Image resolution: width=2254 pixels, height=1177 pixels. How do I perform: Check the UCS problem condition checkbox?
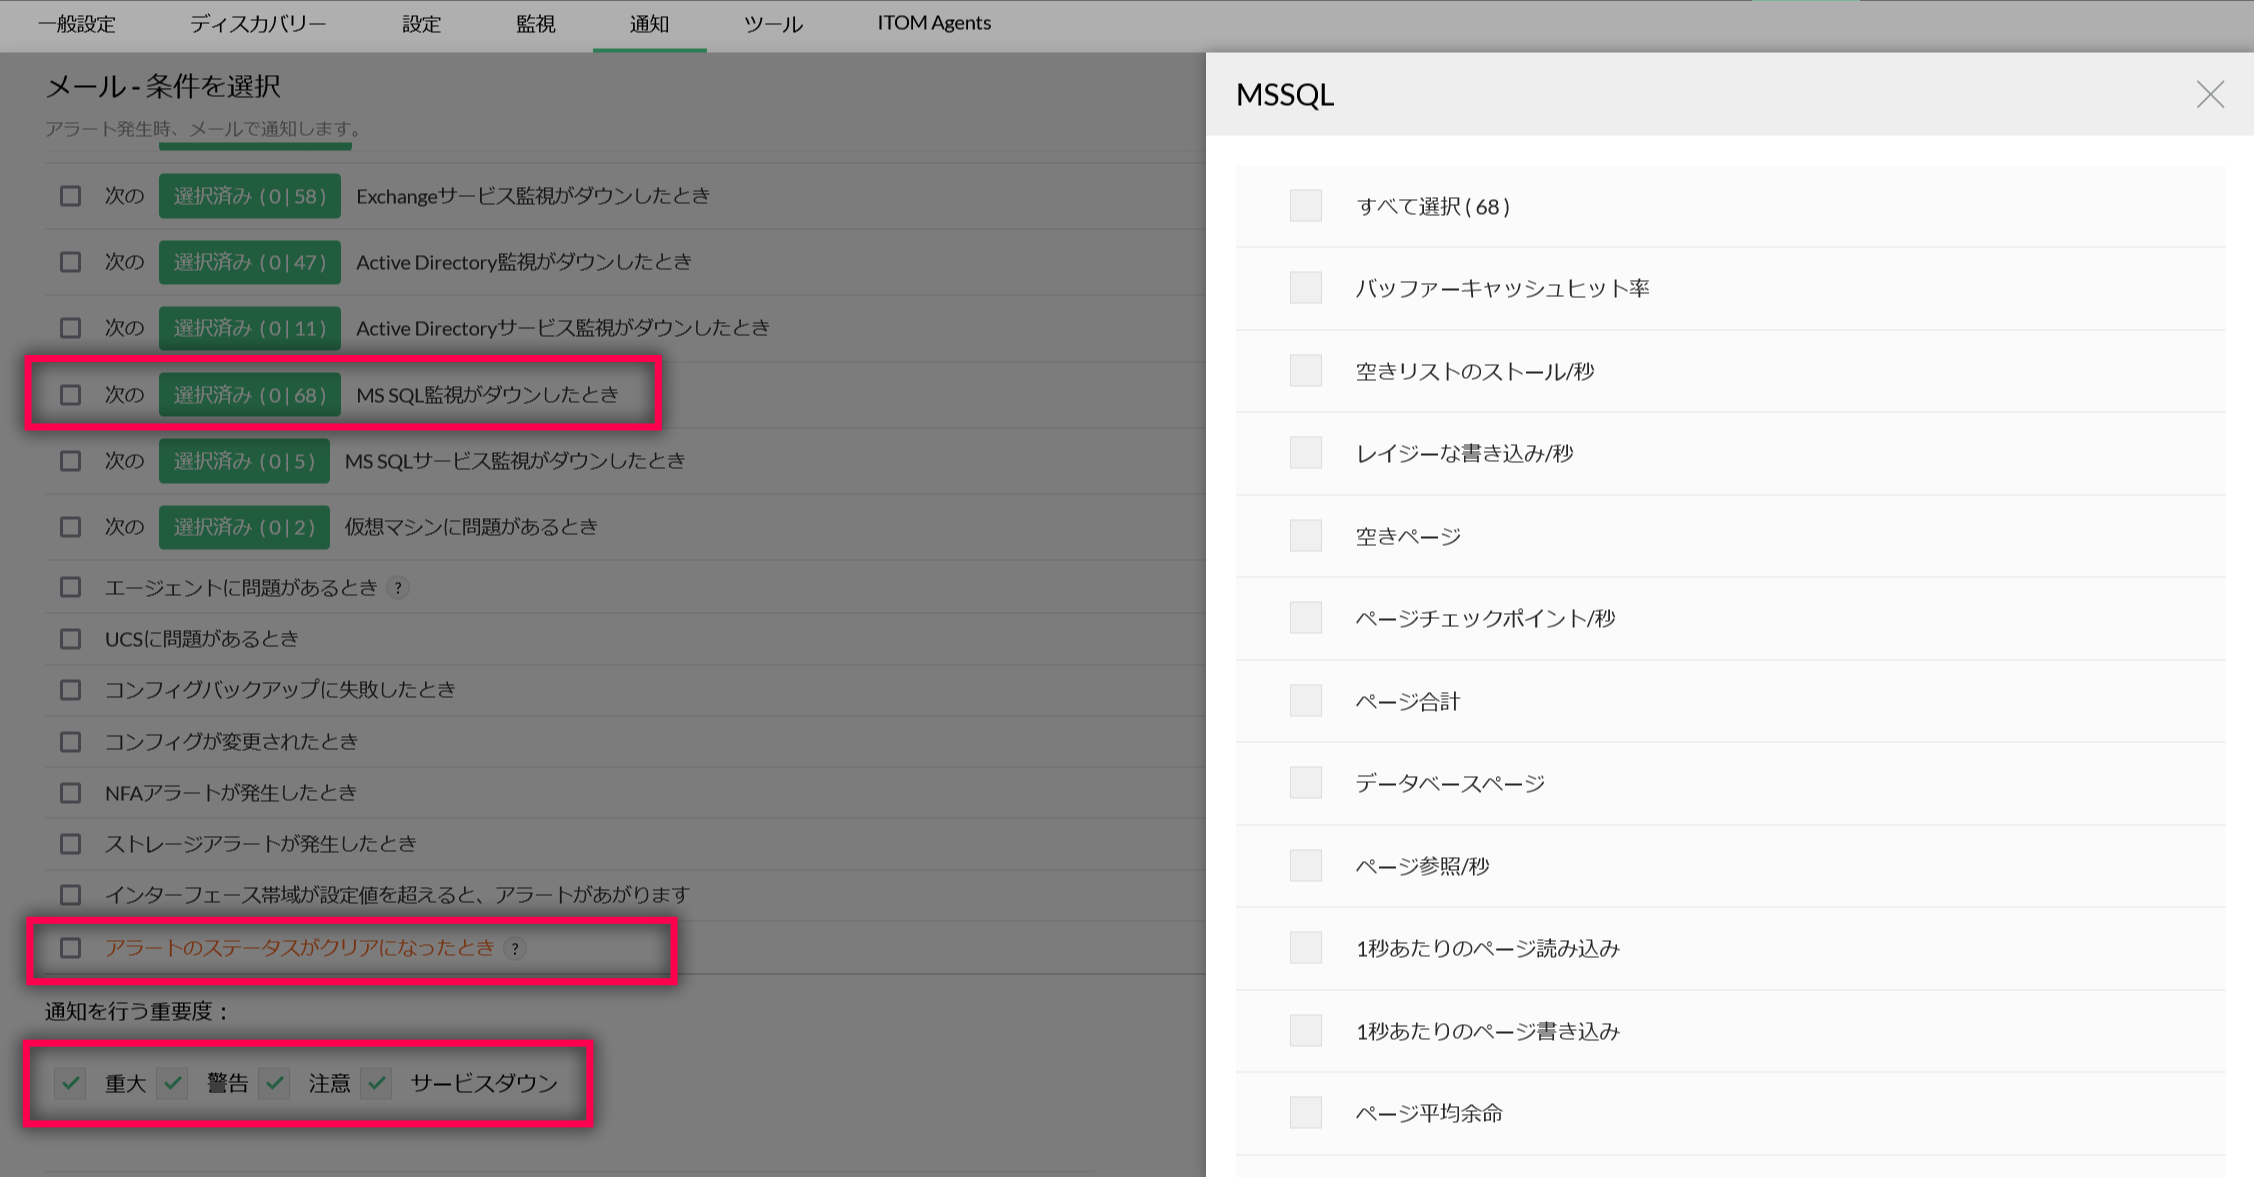tap(70, 639)
